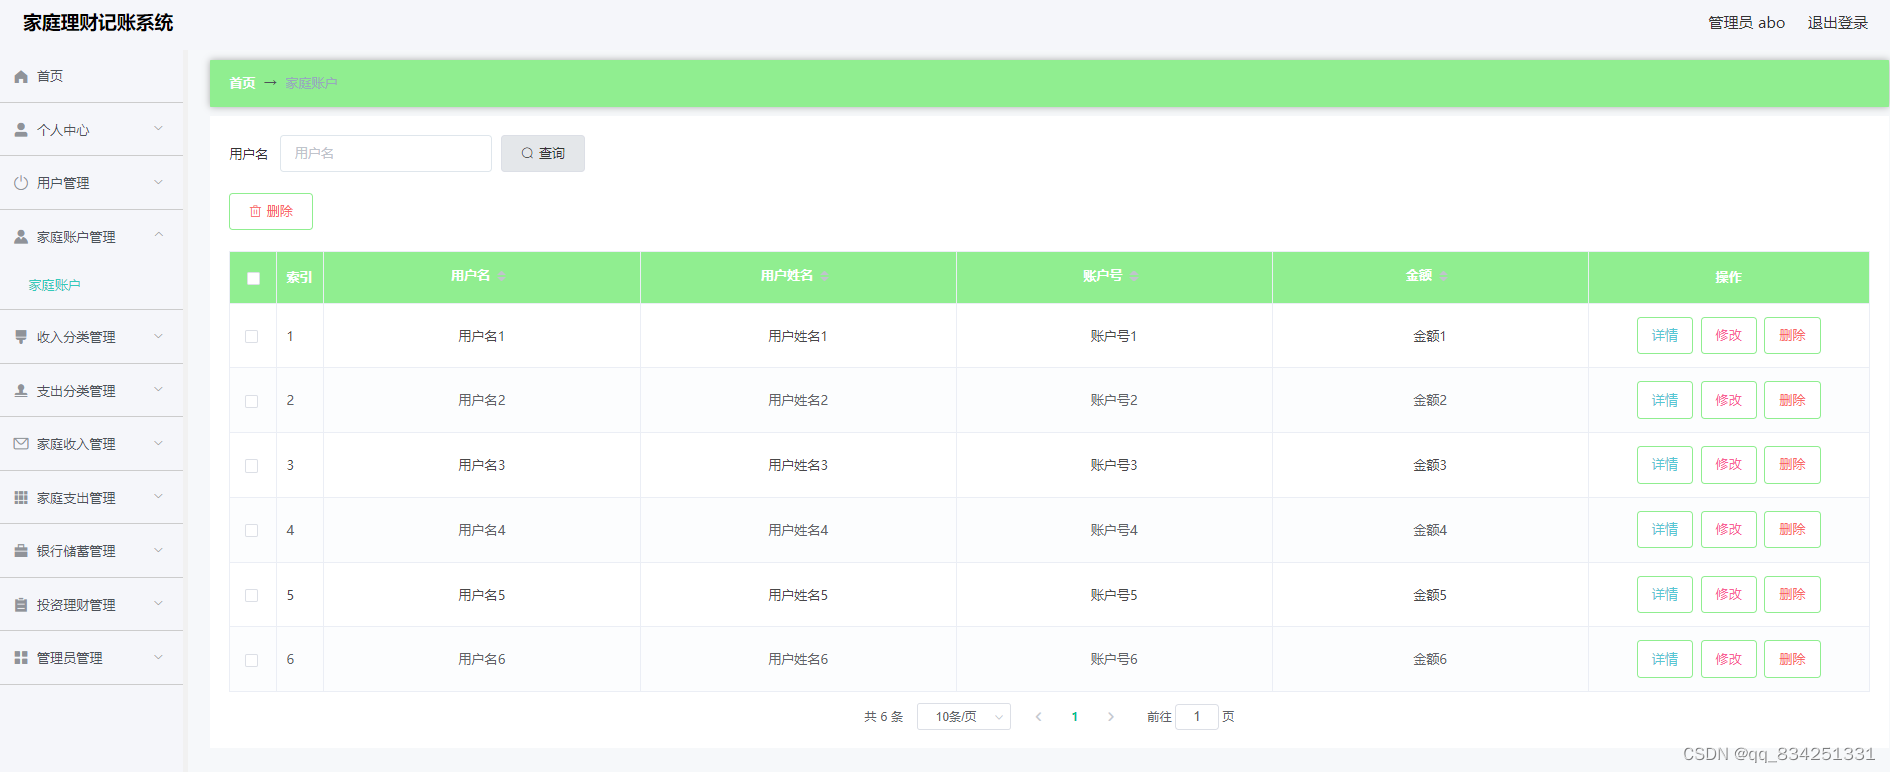The height and width of the screenshot is (772, 1890).
Task: Click the 账户号3 table cell
Action: tap(1114, 465)
